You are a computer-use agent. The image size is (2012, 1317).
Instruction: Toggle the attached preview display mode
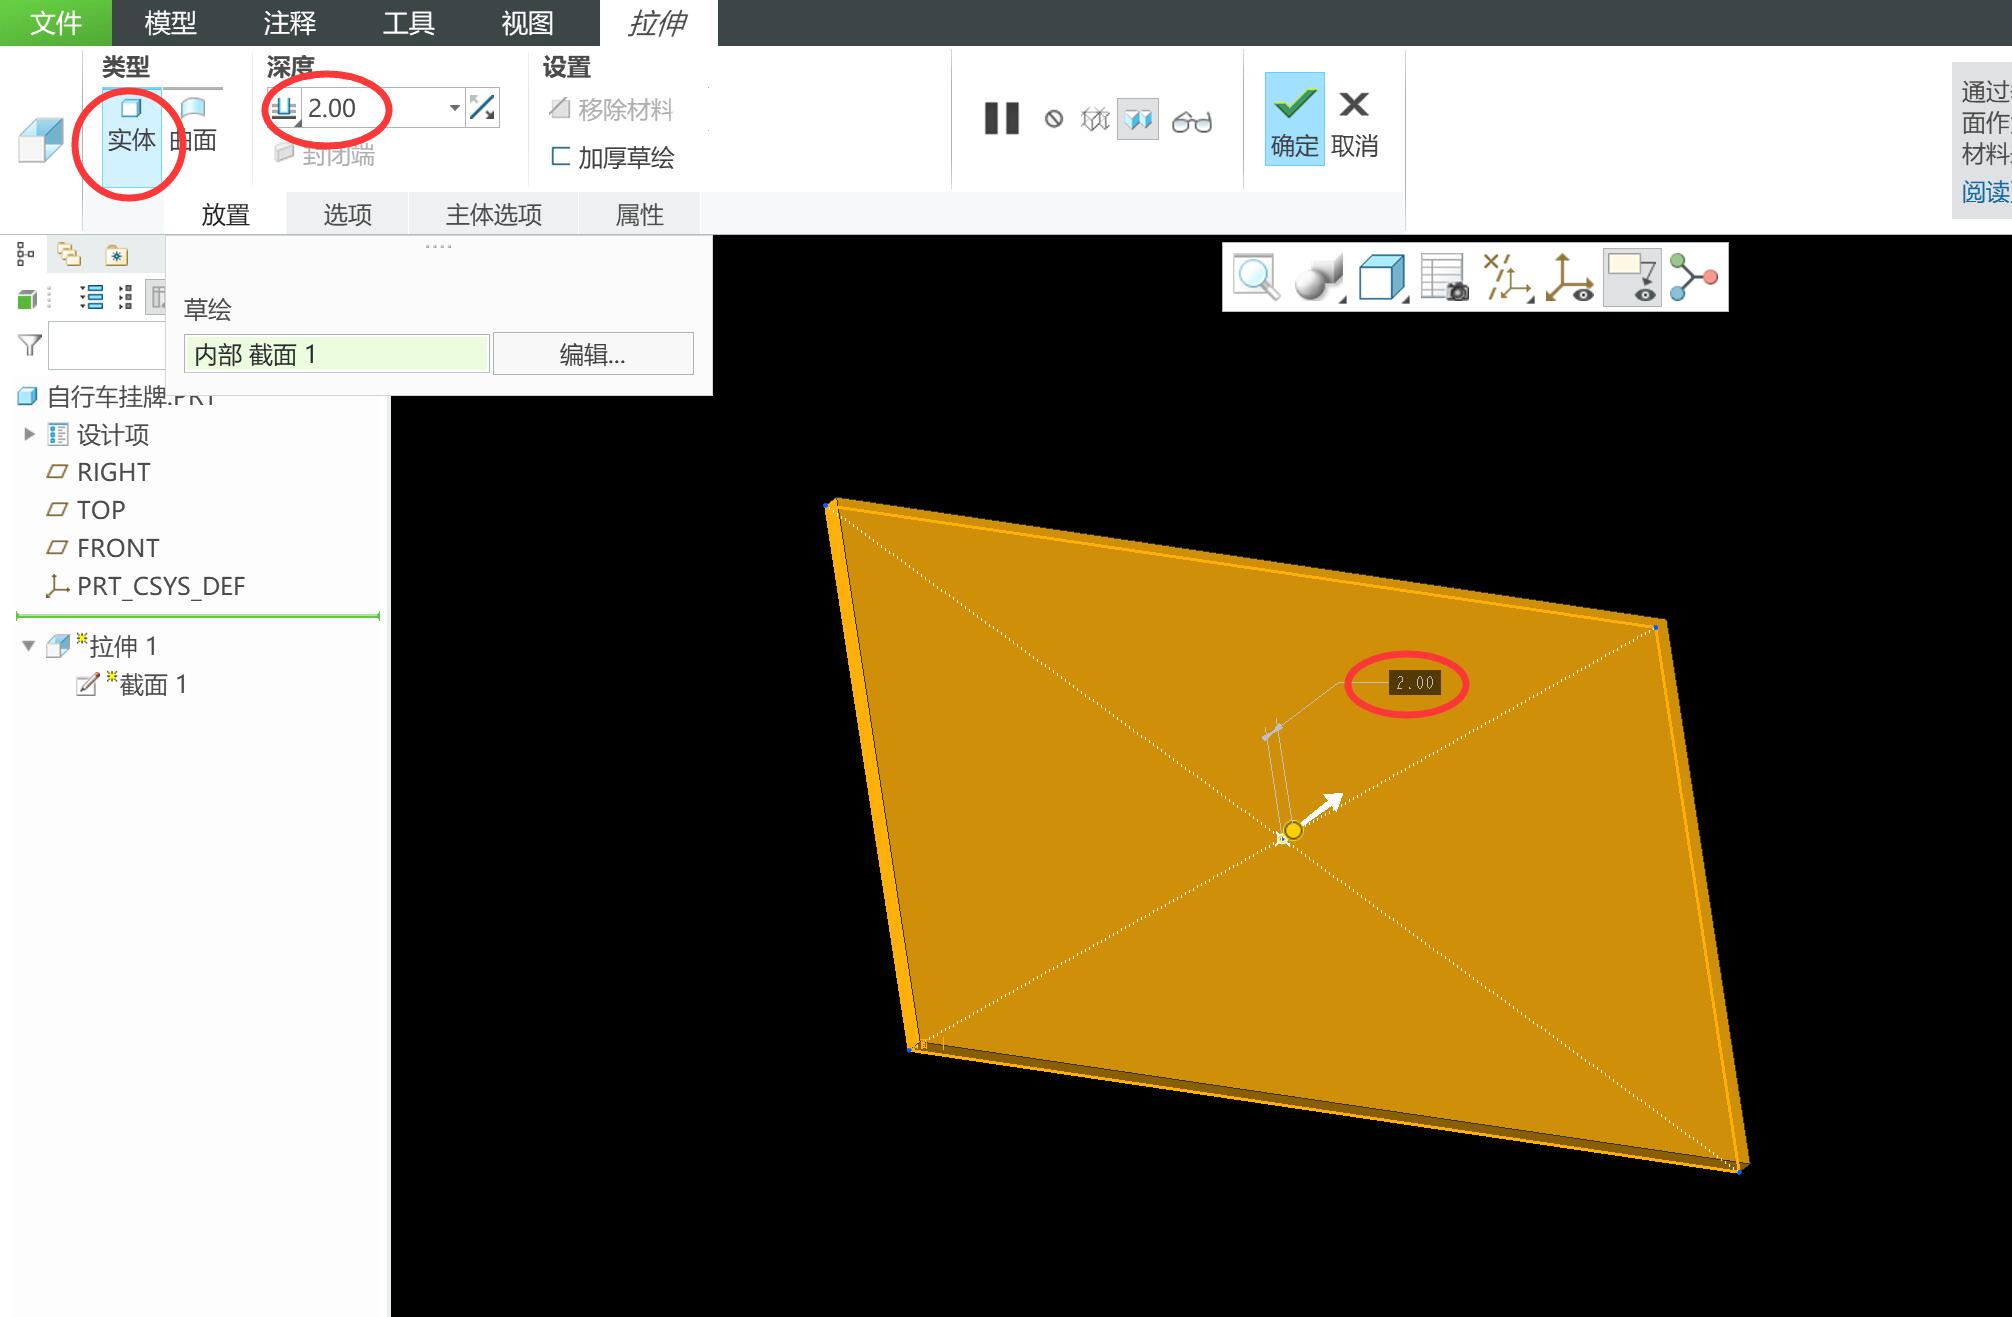pos(1138,120)
